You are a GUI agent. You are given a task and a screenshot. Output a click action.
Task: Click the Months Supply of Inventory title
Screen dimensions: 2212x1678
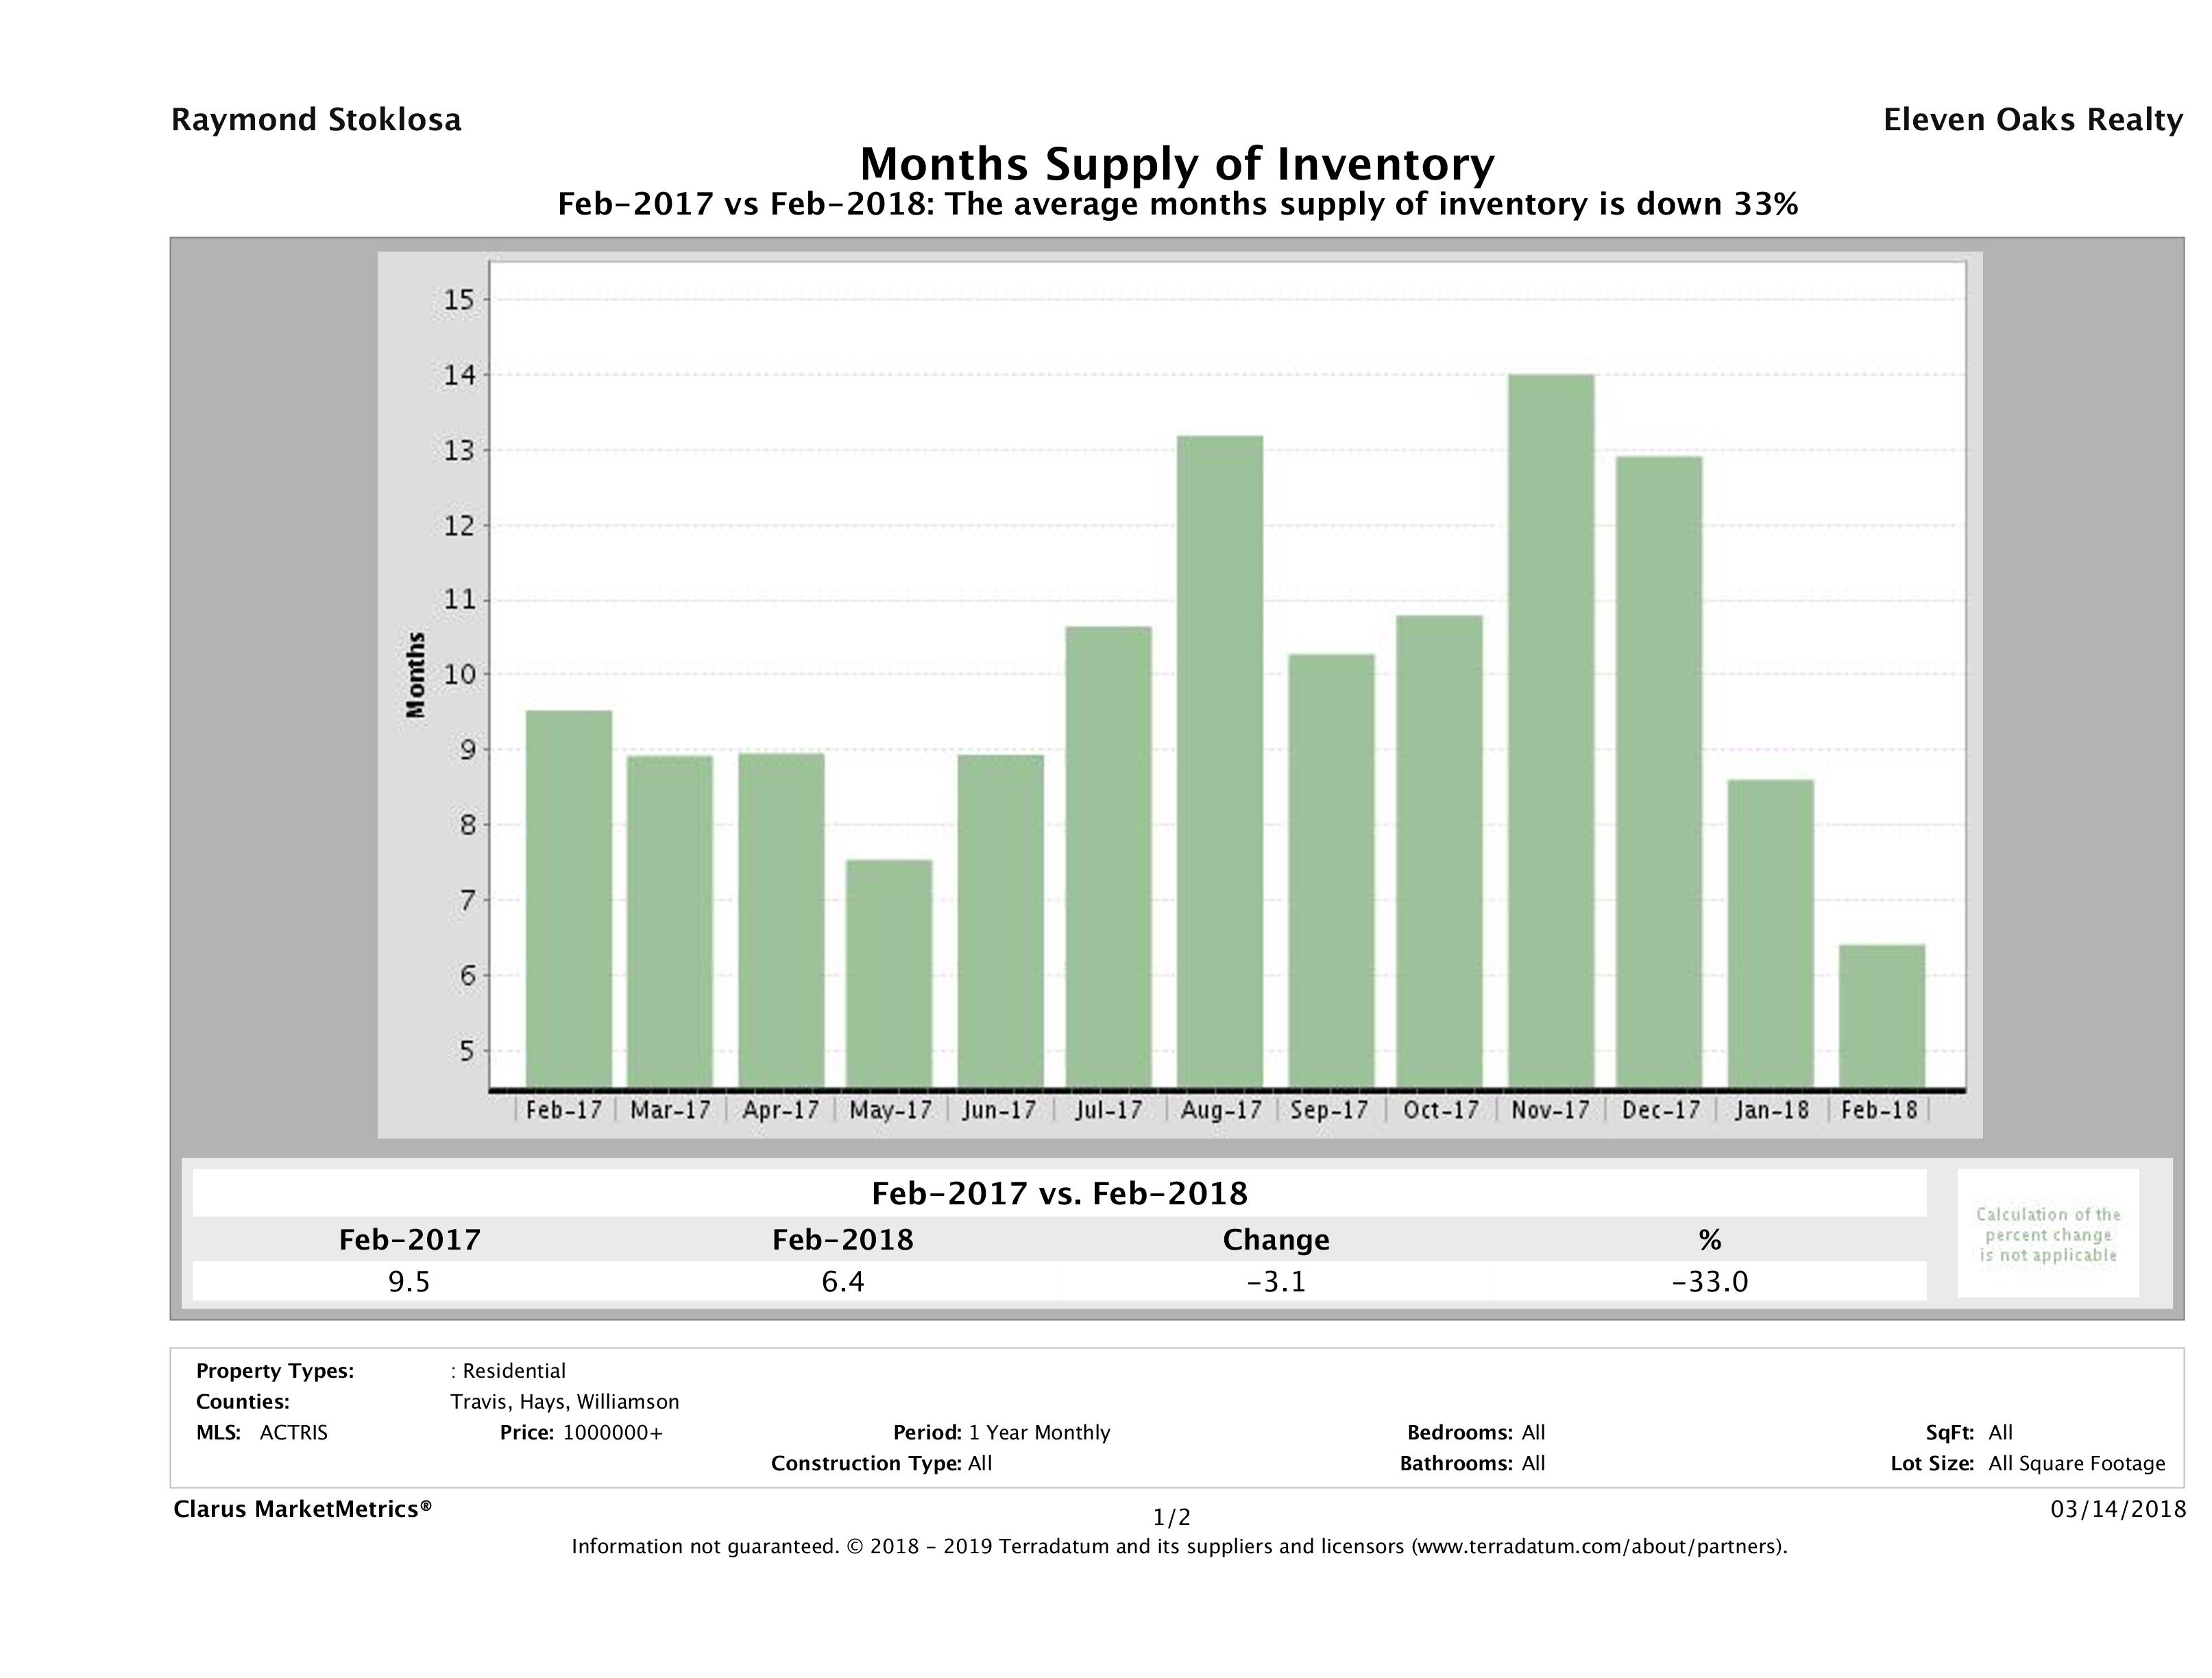1177,164
